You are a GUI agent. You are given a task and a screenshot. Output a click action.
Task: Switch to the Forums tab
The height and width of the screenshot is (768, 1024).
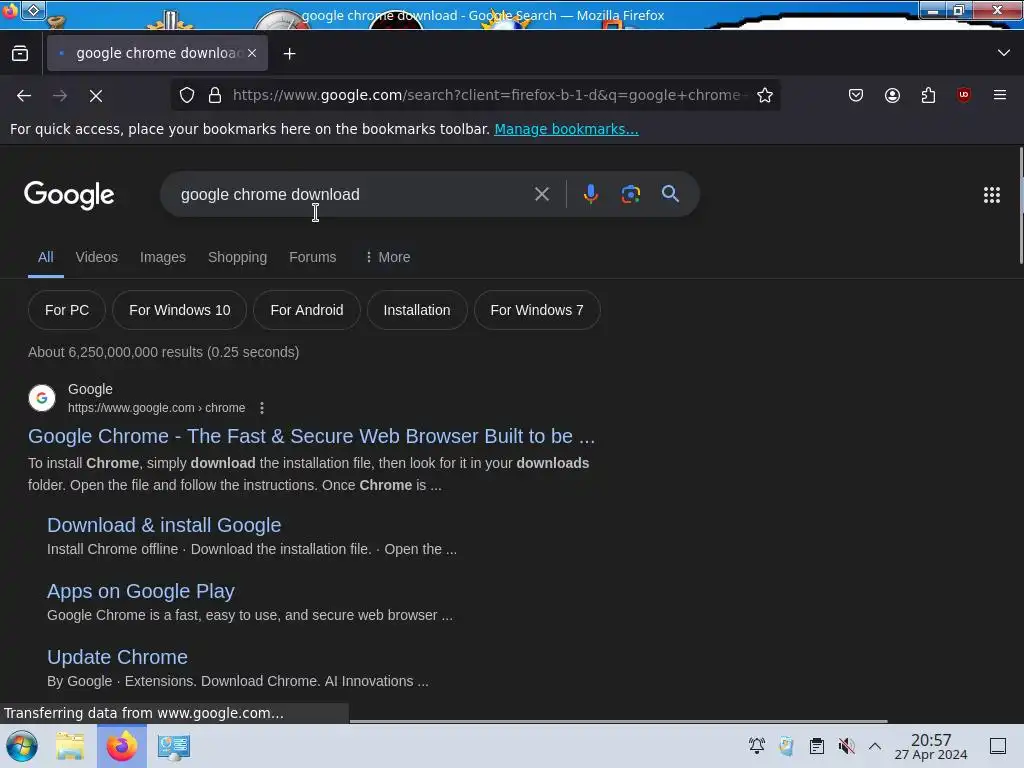click(x=312, y=257)
